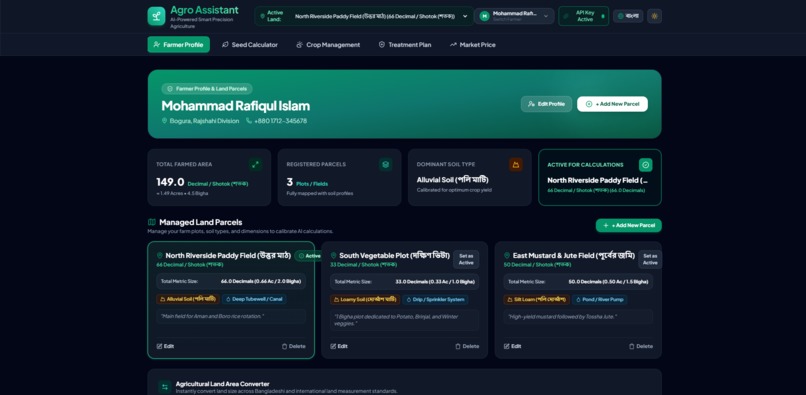Click the Total Farmed Area expand arrows icon
806x395 pixels.
(x=255, y=165)
